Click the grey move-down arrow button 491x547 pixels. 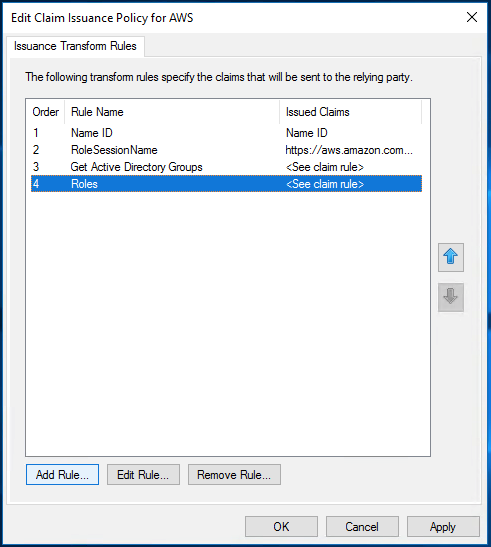[451, 297]
